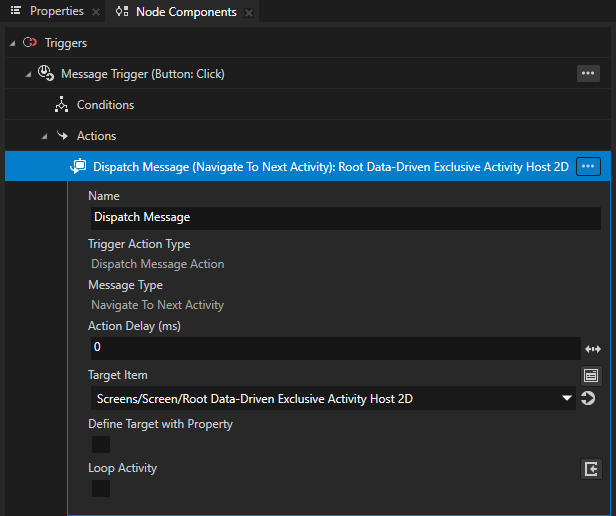Collapse the Actions section
Image resolution: width=616 pixels, height=516 pixels.
(x=44, y=136)
